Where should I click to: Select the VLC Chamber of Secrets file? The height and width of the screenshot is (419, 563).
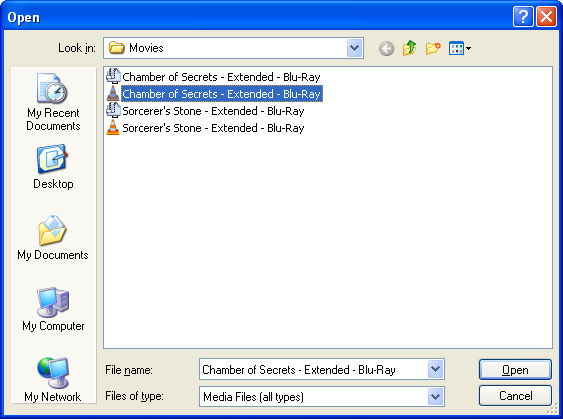[214, 94]
